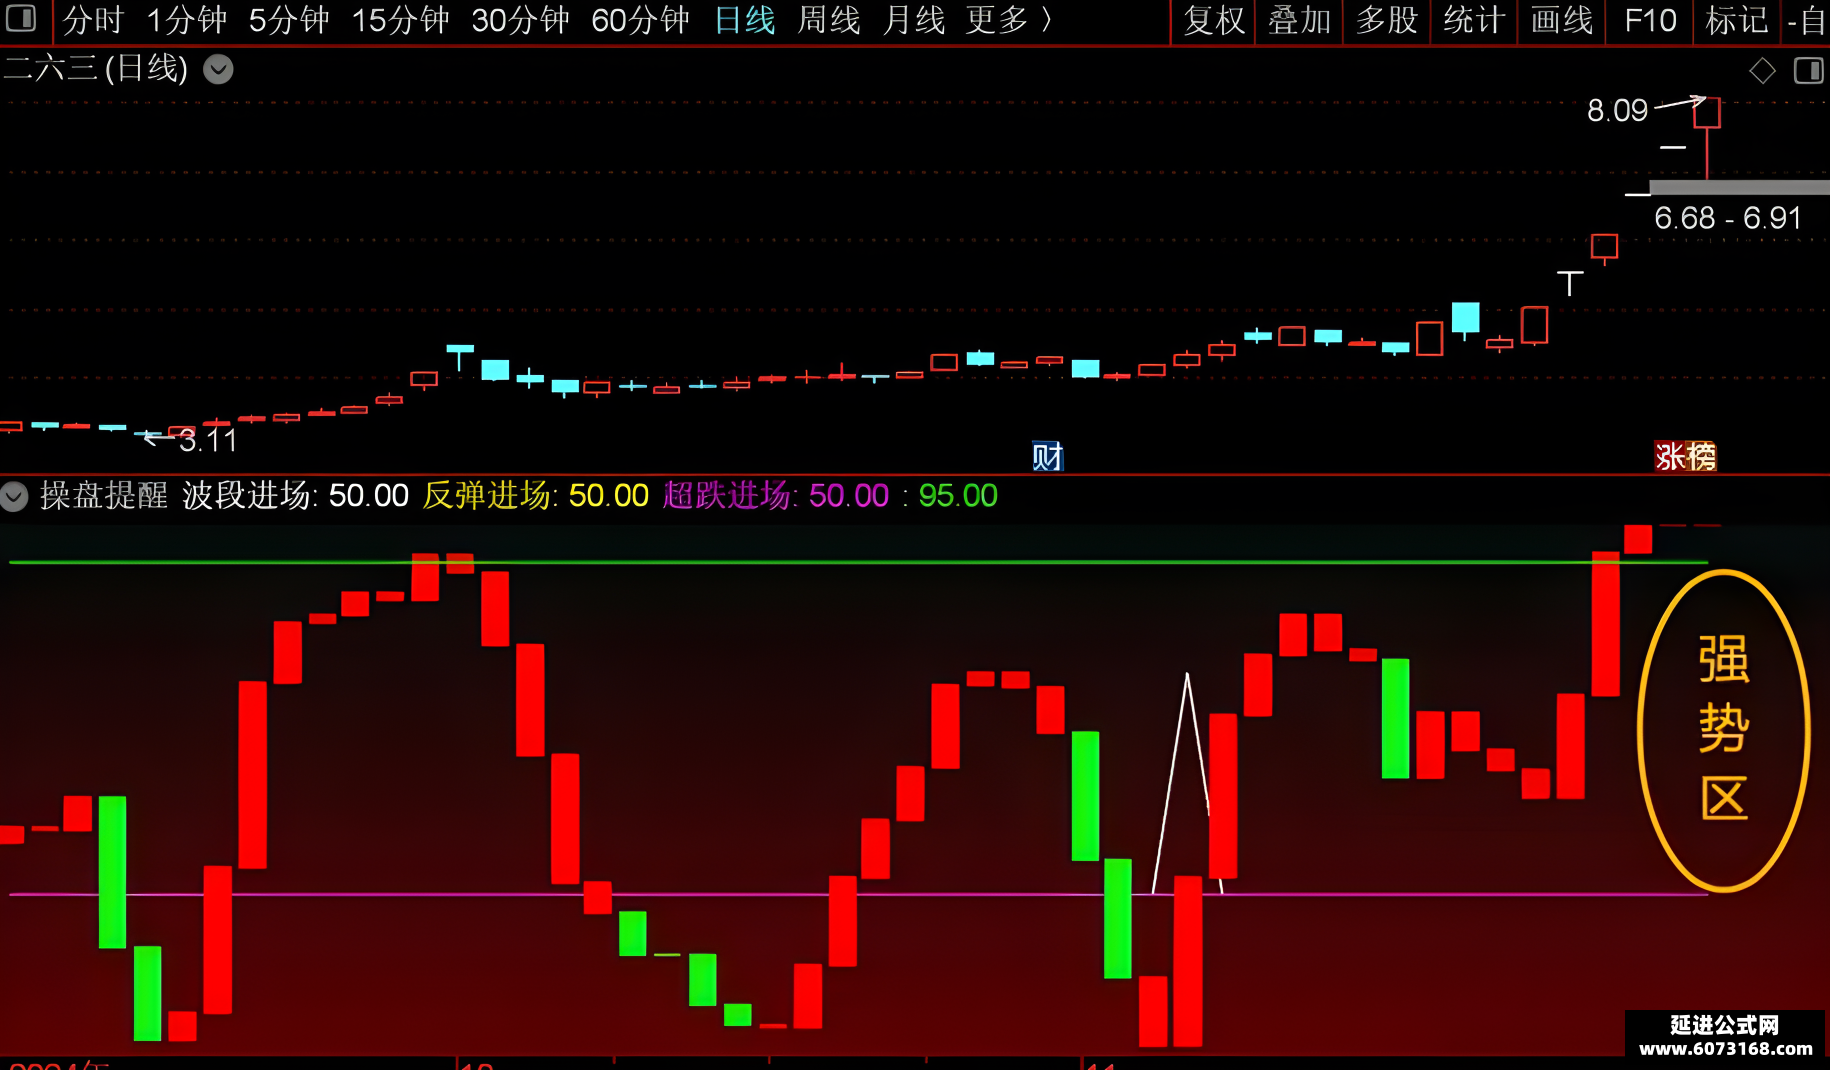Click the sidebar panel icon at top left
This screenshot has width=1830, height=1070.
(x=20, y=17)
